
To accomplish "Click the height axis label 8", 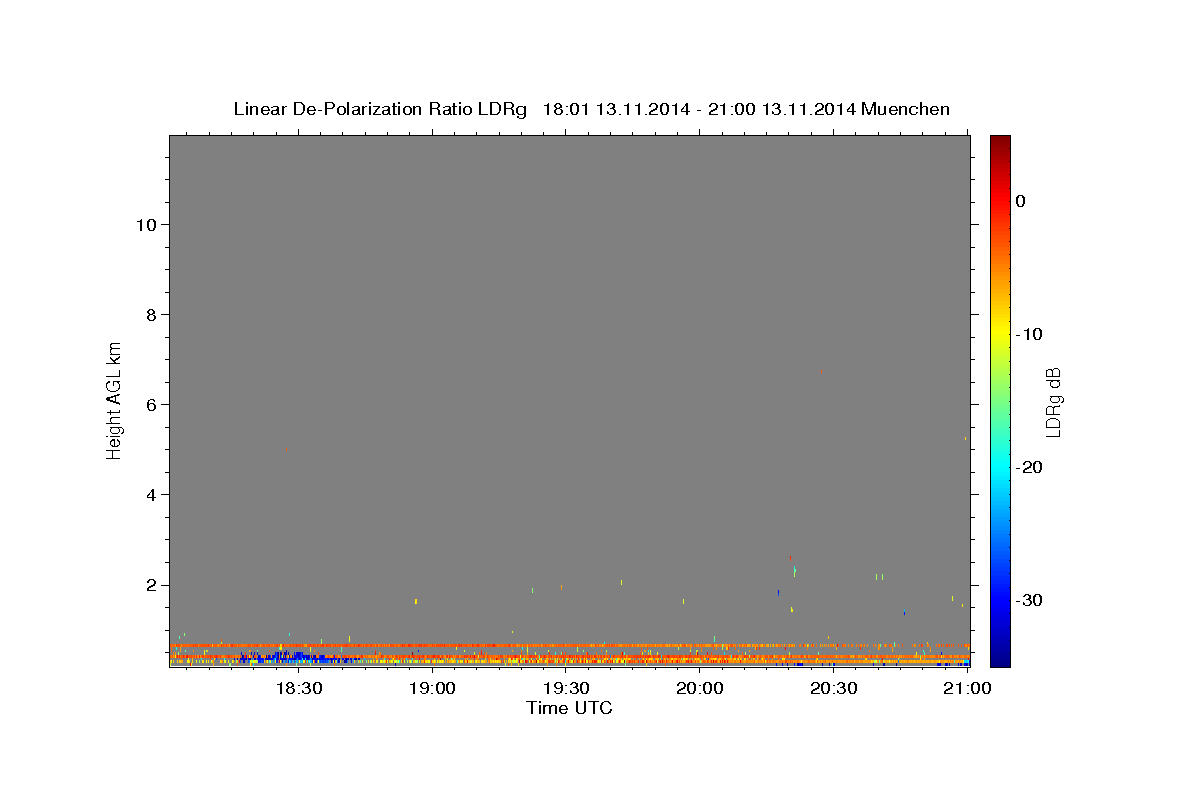I will tap(150, 315).
